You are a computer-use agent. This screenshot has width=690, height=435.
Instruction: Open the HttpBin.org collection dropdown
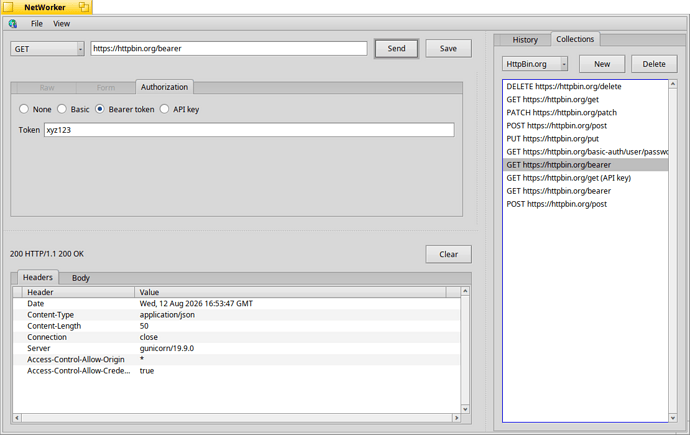click(x=535, y=64)
